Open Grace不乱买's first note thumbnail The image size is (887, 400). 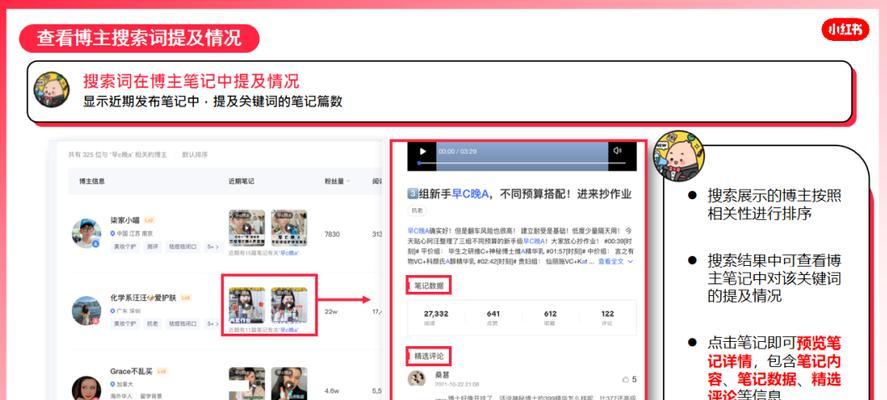(x=247, y=384)
